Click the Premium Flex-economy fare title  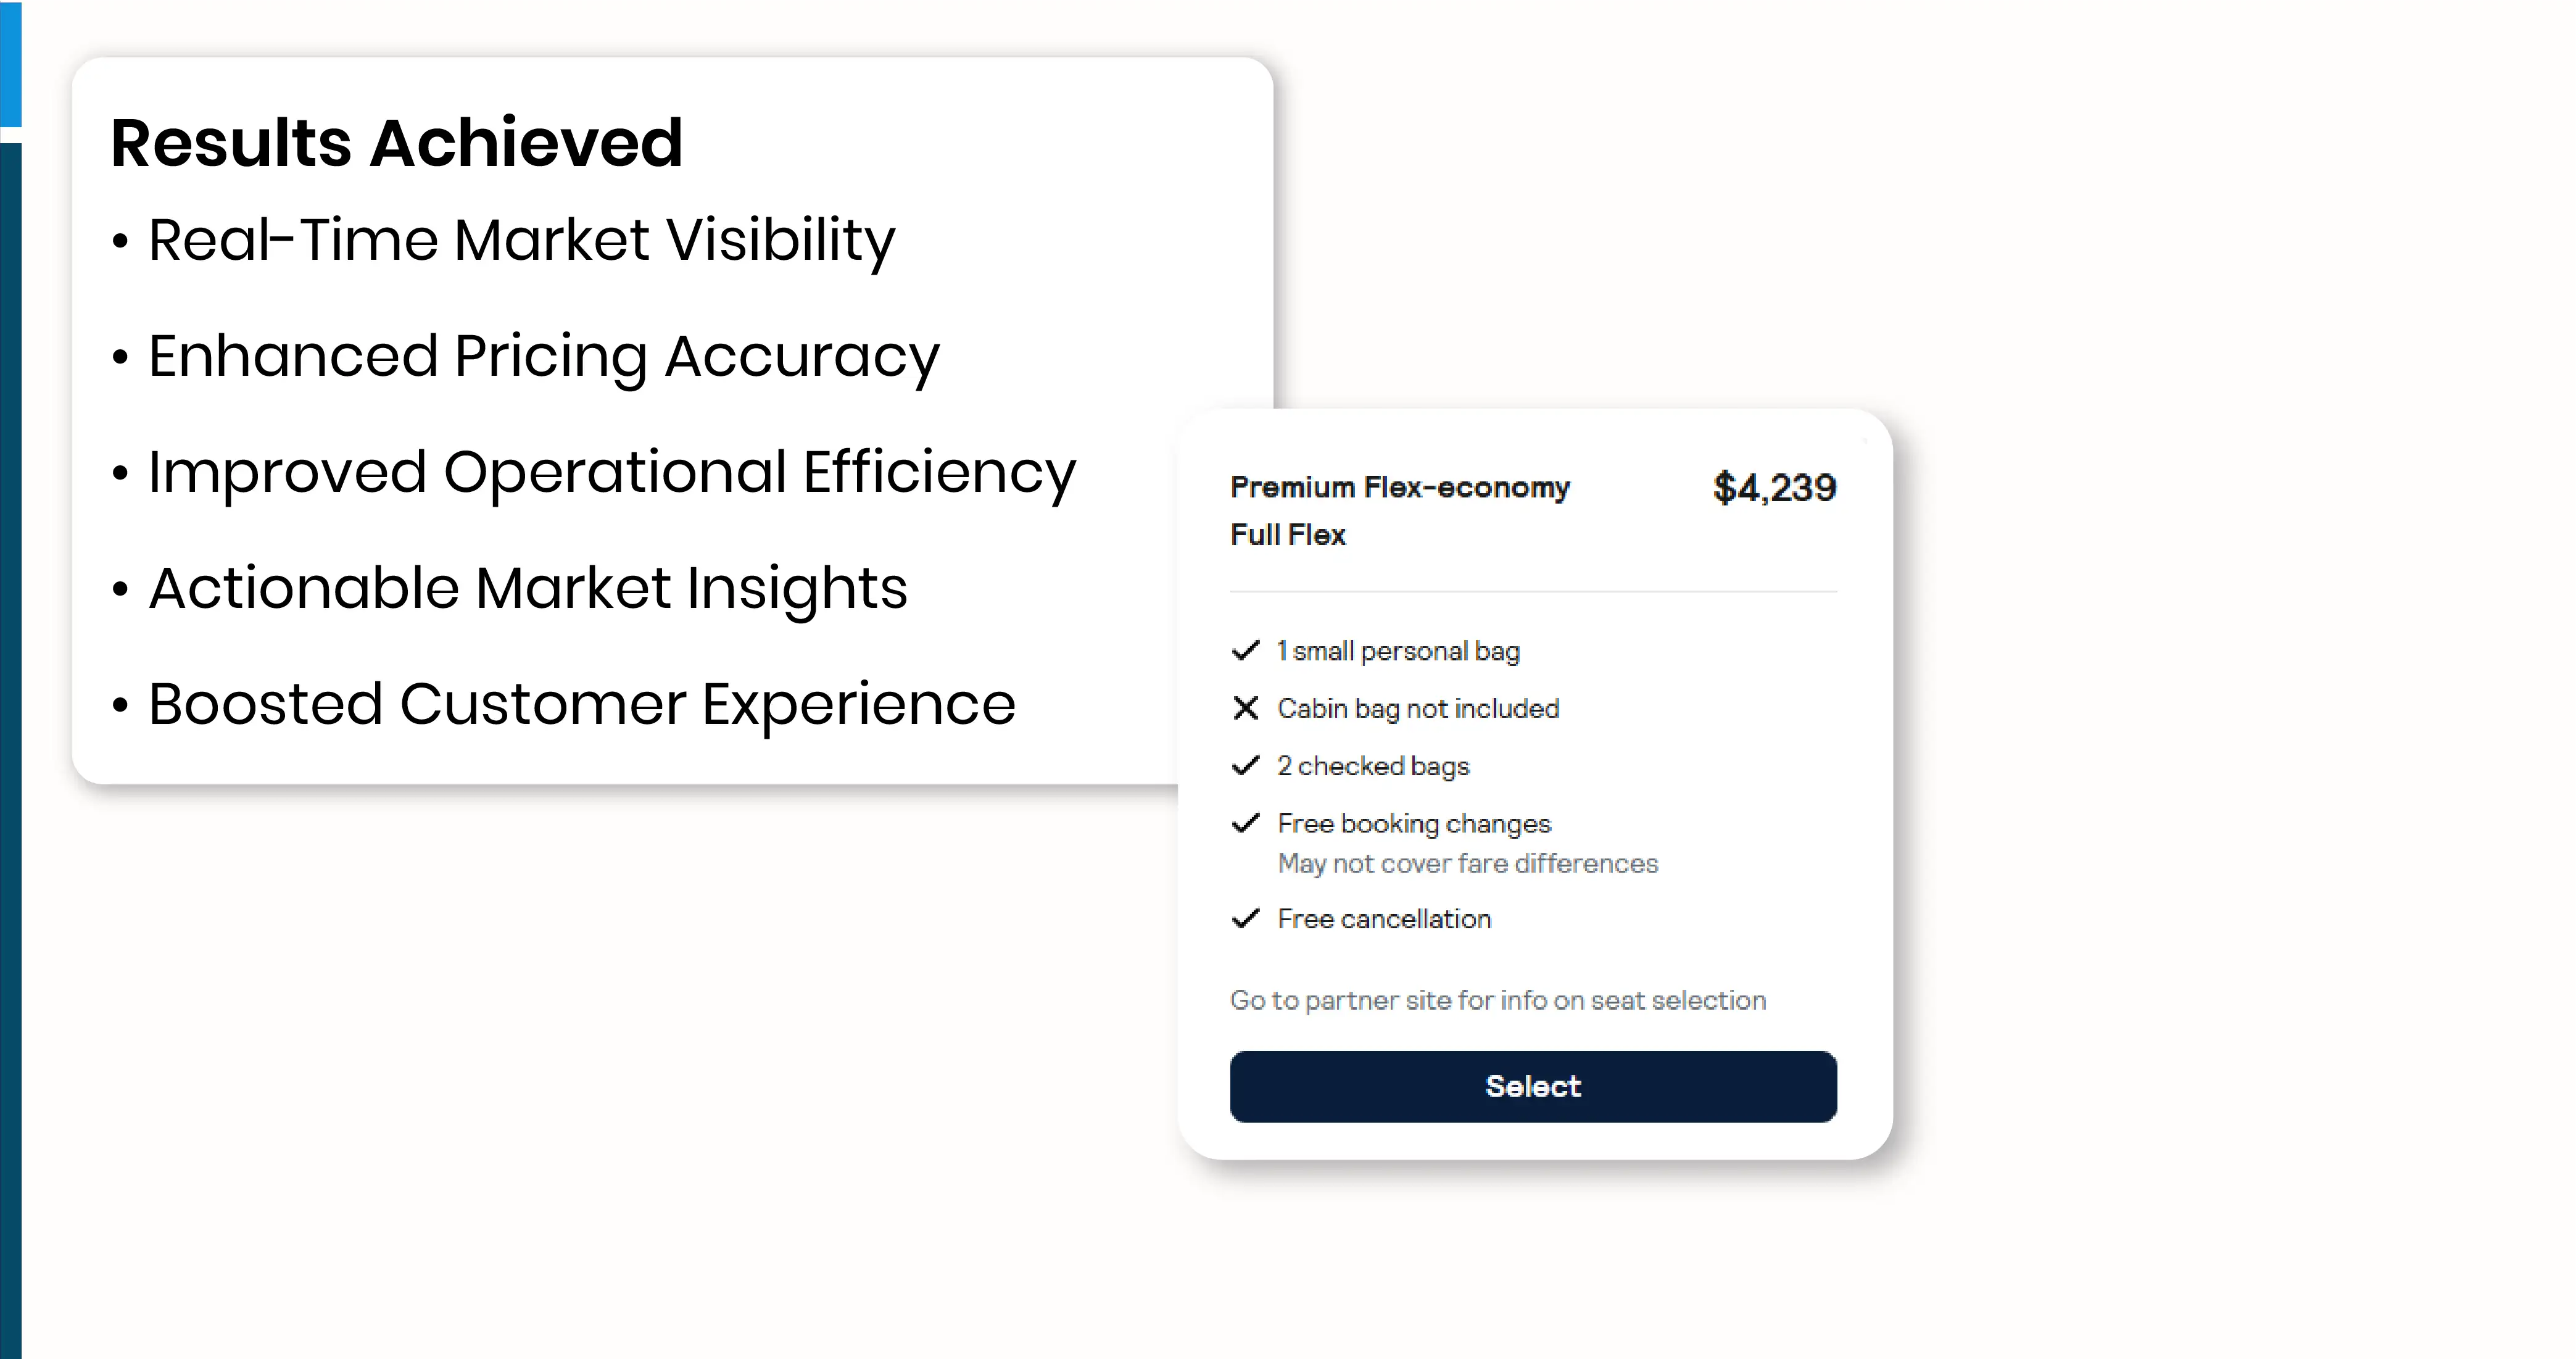click(1399, 487)
